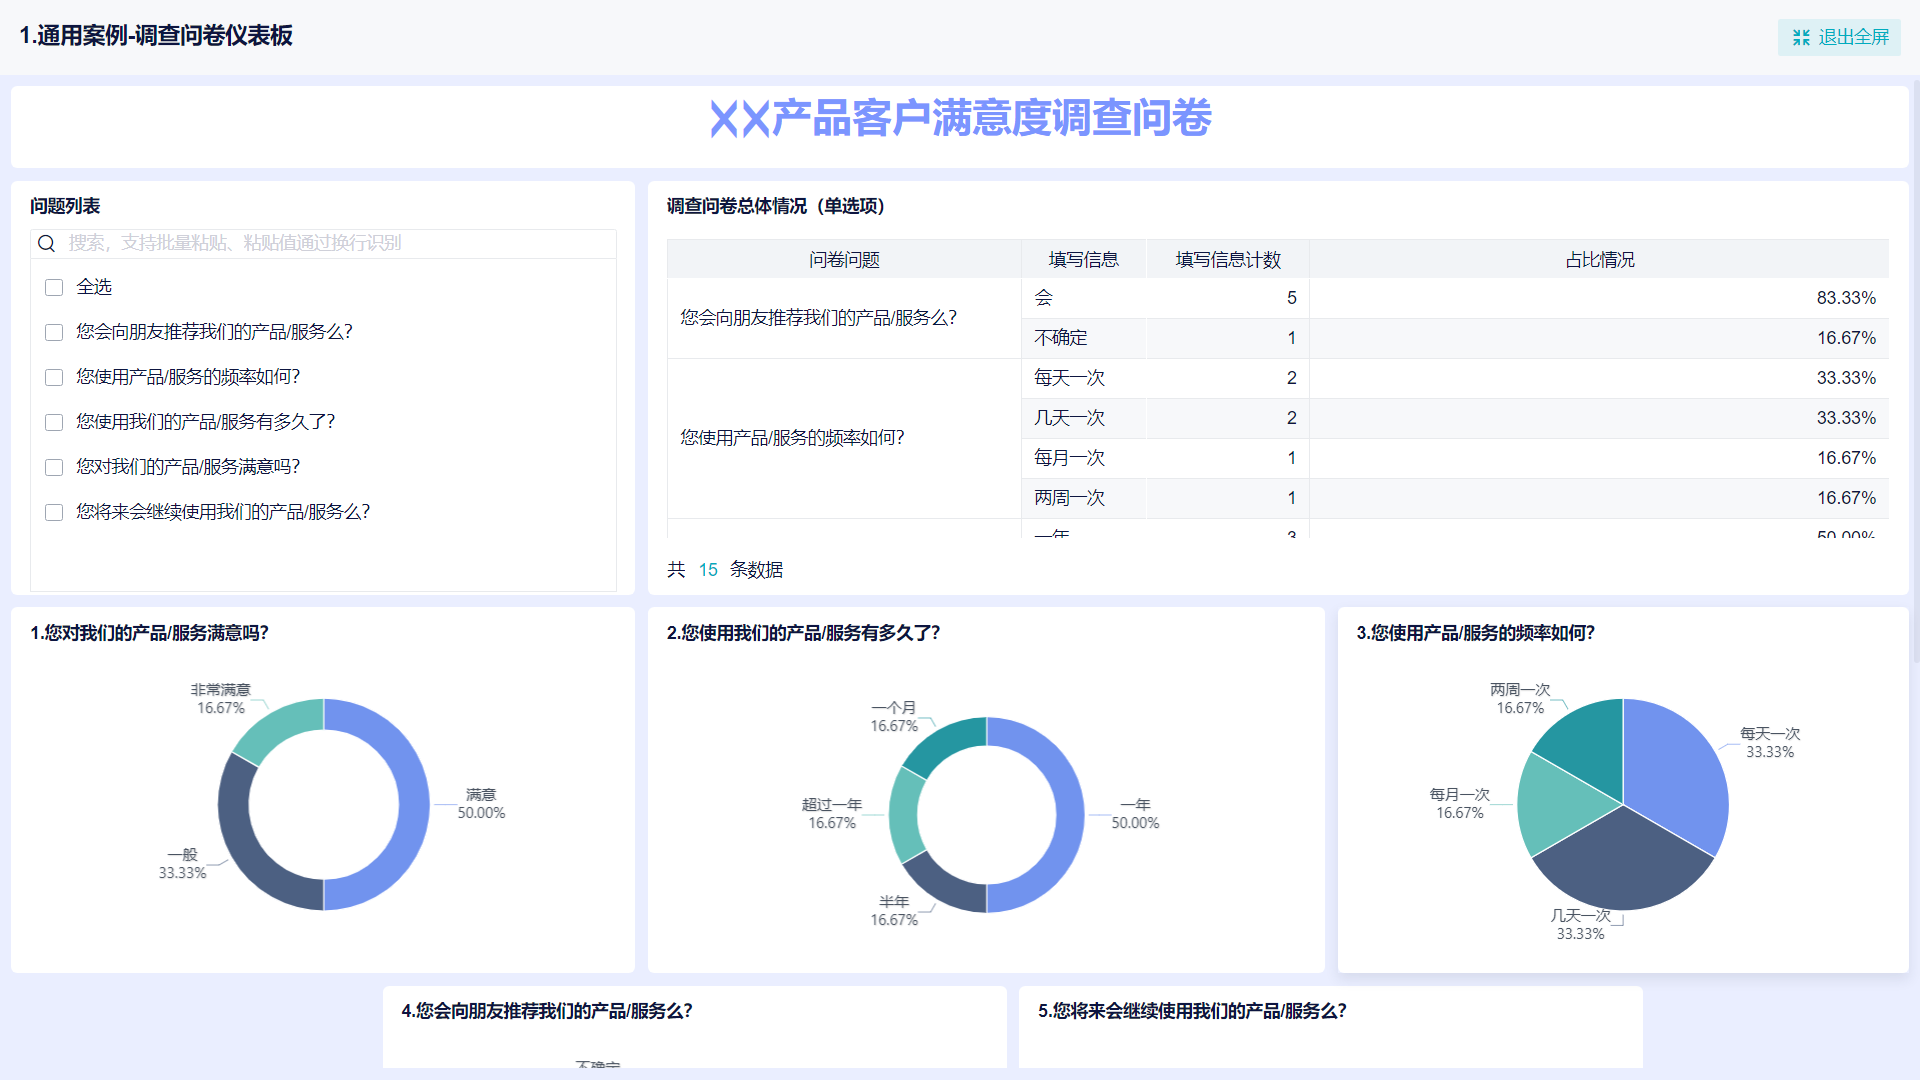Select the 一年 50.00% segment in chart 2
Screen dimensions: 1920x1080
[x=1069, y=815]
